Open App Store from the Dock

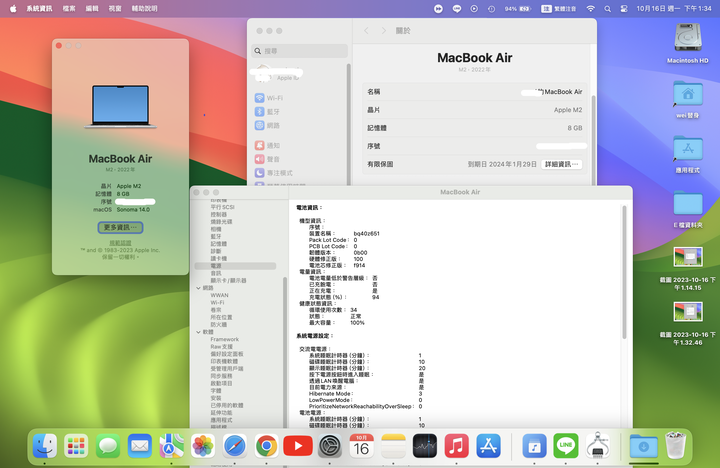(x=488, y=446)
